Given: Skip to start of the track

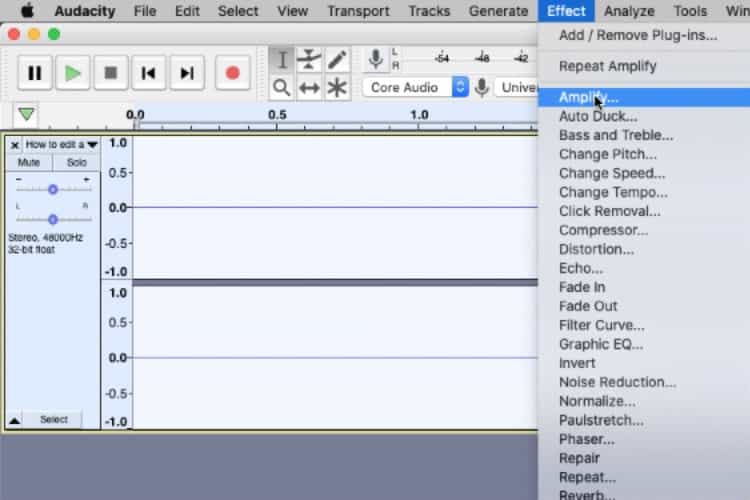Looking at the screenshot, I should click(149, 73).
